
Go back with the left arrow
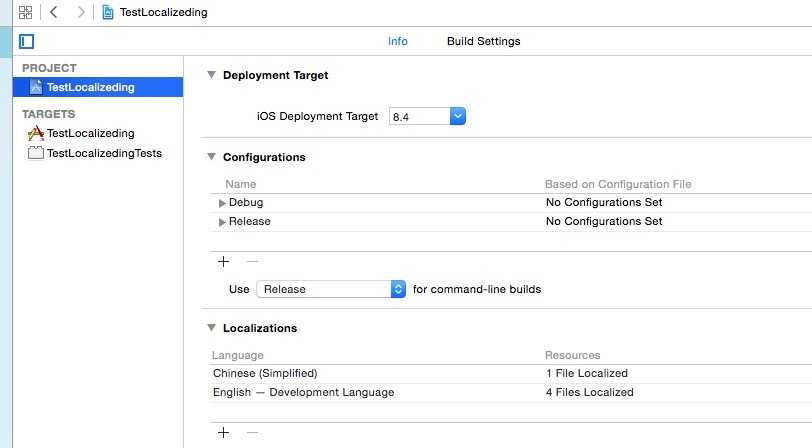53,12
